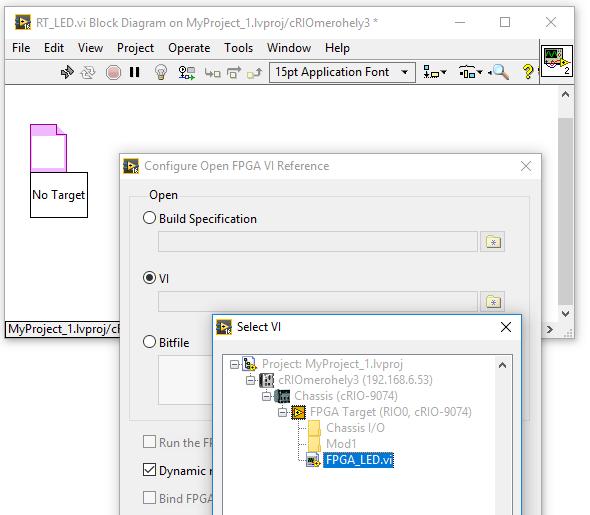590x515 pixels.
Task: Collapse the Chassis (cRIO-9074) node
Action: tap(266, 396)
